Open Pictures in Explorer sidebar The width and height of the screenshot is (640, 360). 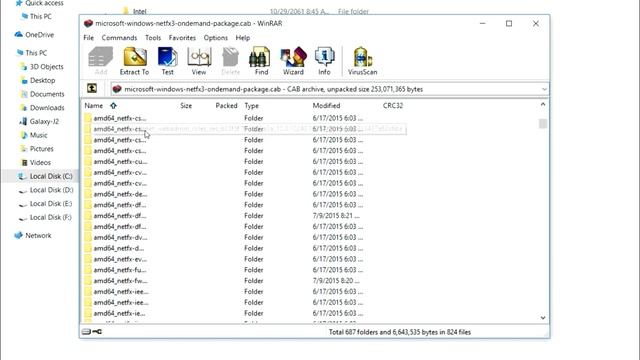(x=37, y=149)
